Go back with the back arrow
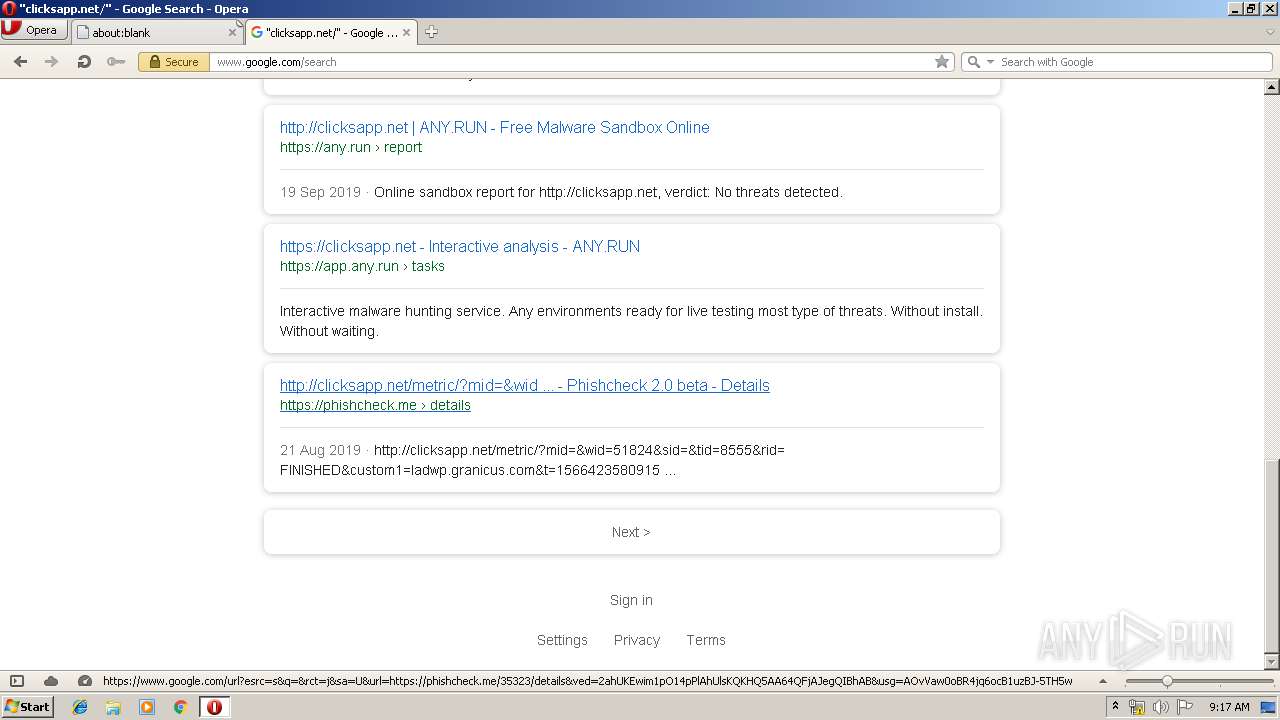 [x=20, y=62]
